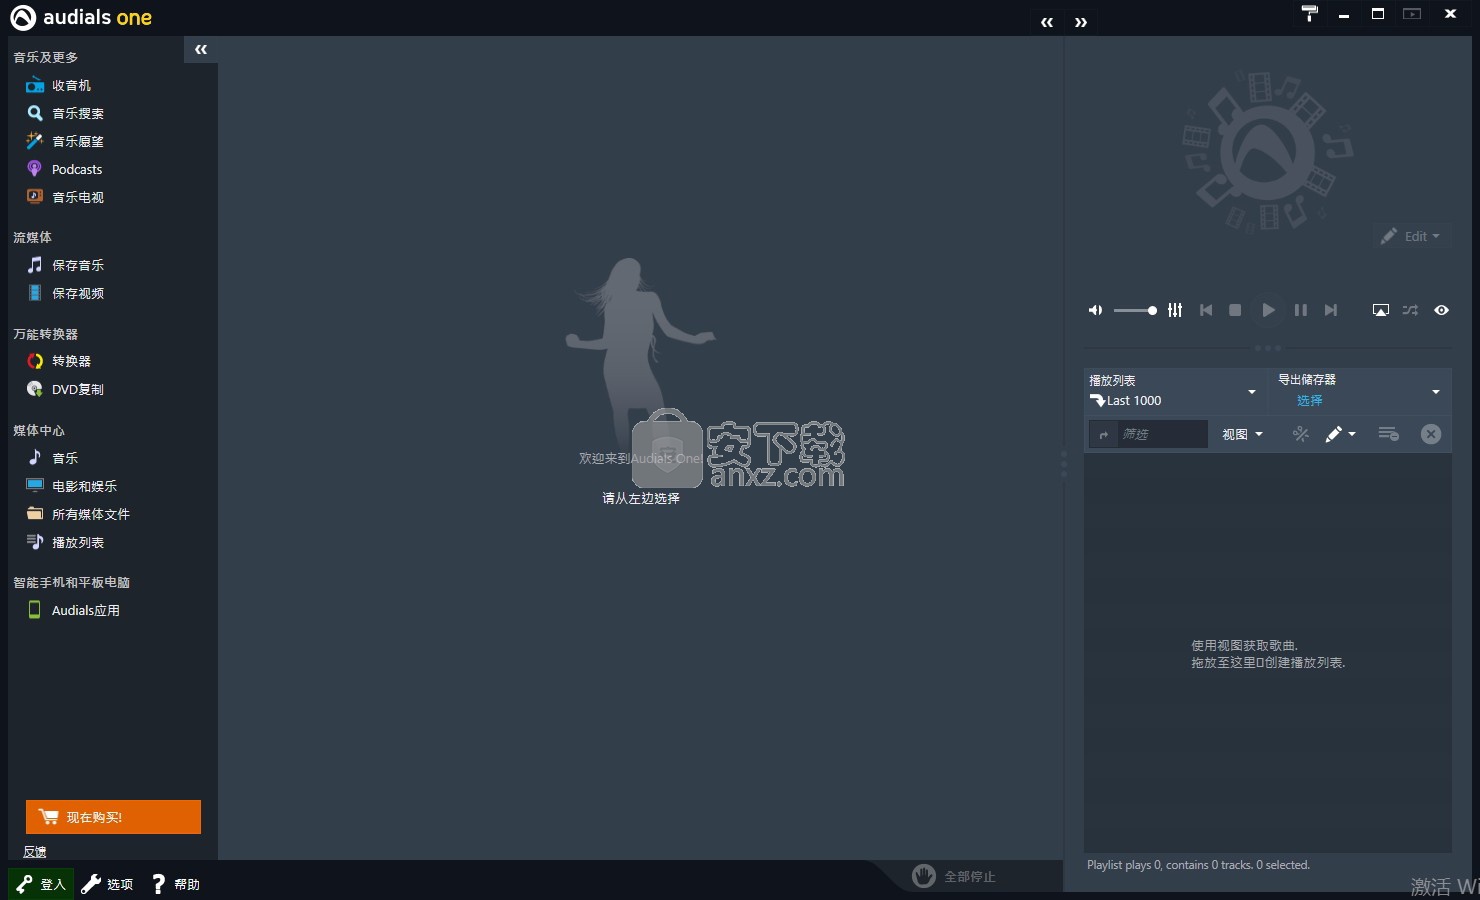This screenshot has height=900, width=1480.
Task: Play the current track
Action: point(1268,310)
